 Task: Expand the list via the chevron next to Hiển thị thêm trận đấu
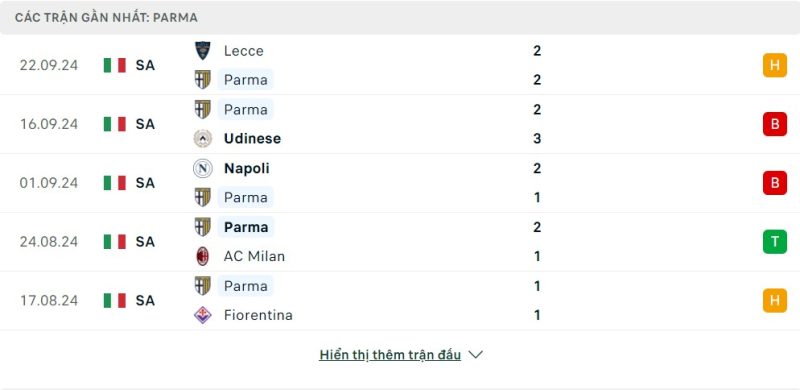pyautogui.click(x=476, y=354)
